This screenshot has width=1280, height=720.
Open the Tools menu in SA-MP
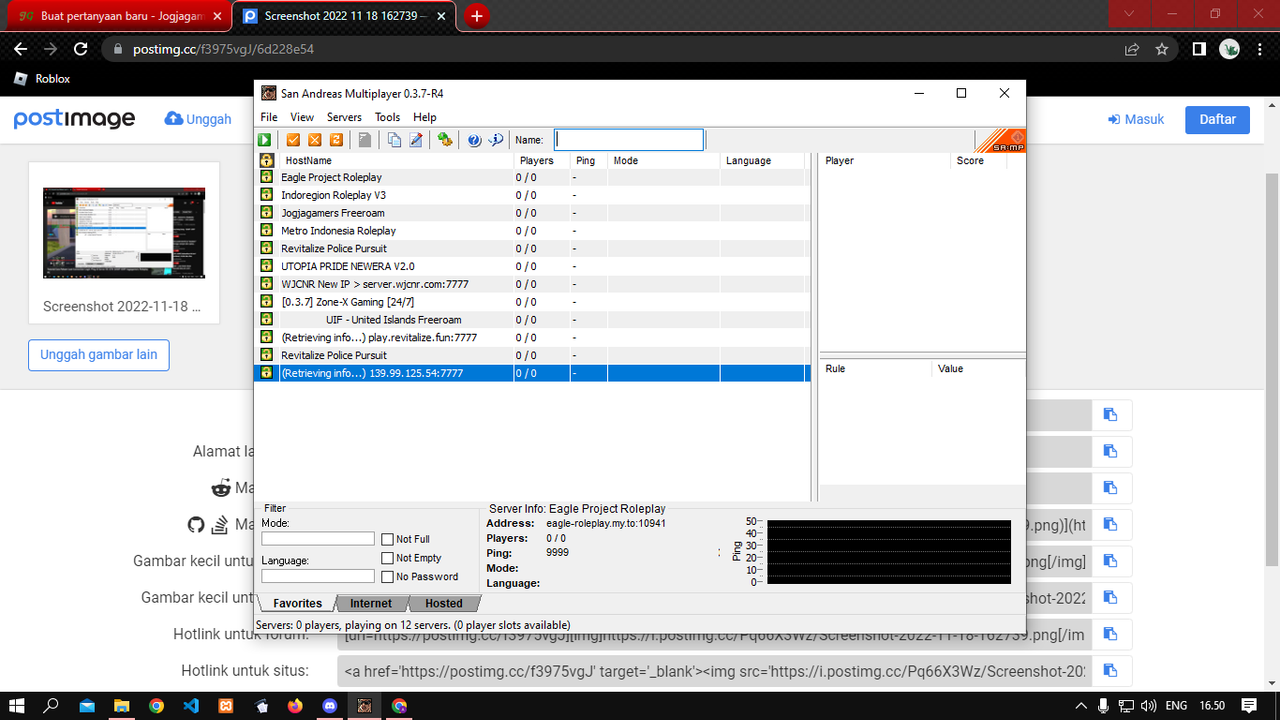tap(387, 117)
